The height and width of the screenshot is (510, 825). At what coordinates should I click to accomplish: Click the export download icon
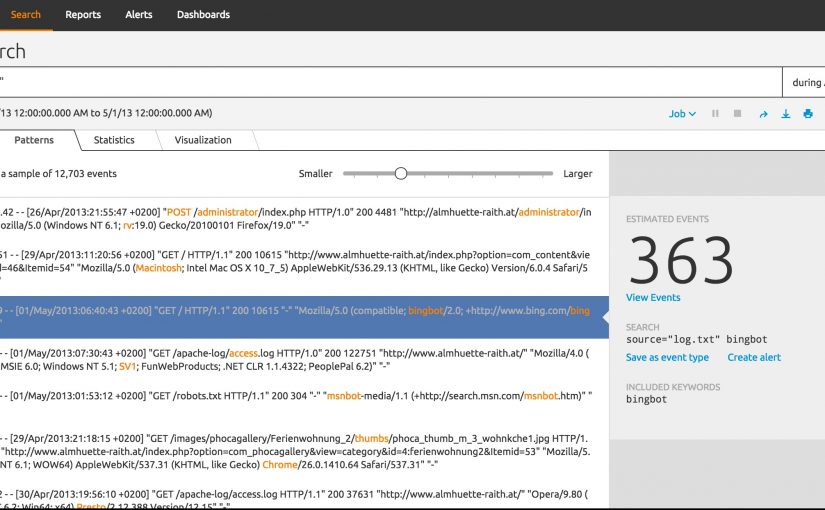785,114
